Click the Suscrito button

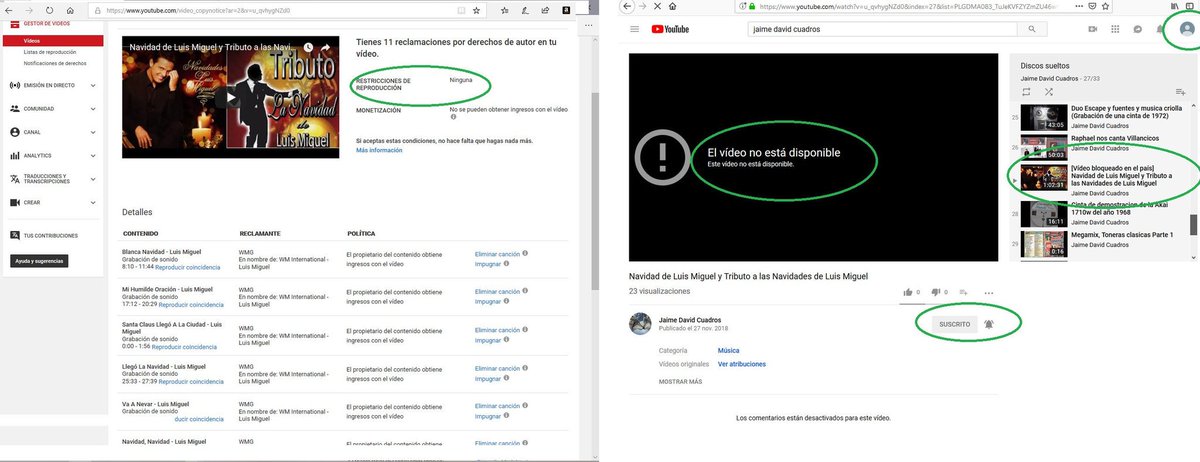954,324
